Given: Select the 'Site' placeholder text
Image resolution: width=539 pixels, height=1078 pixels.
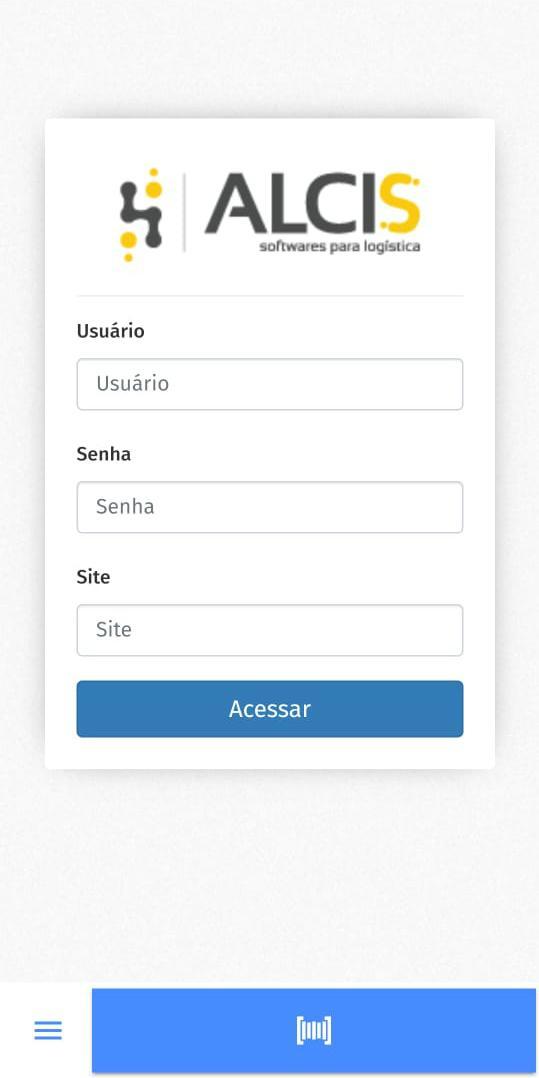Looking at the screenshot, I should coord(113,630).
